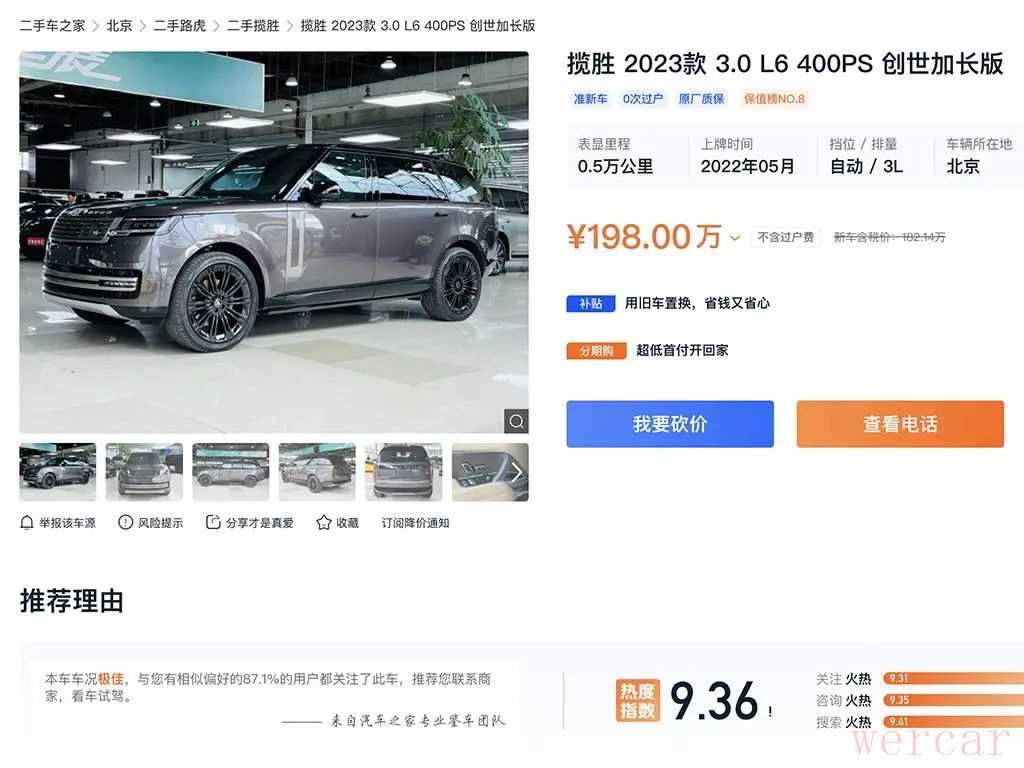The width and height of the screenshot is (1024, 768).
Task: Click the 保值榜NO.8 tag
Action: [774, 99]
